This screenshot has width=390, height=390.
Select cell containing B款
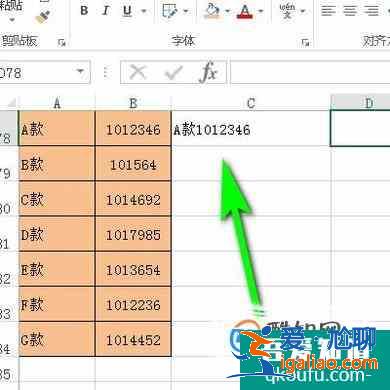pyautogui.click(x=57, y=164)
